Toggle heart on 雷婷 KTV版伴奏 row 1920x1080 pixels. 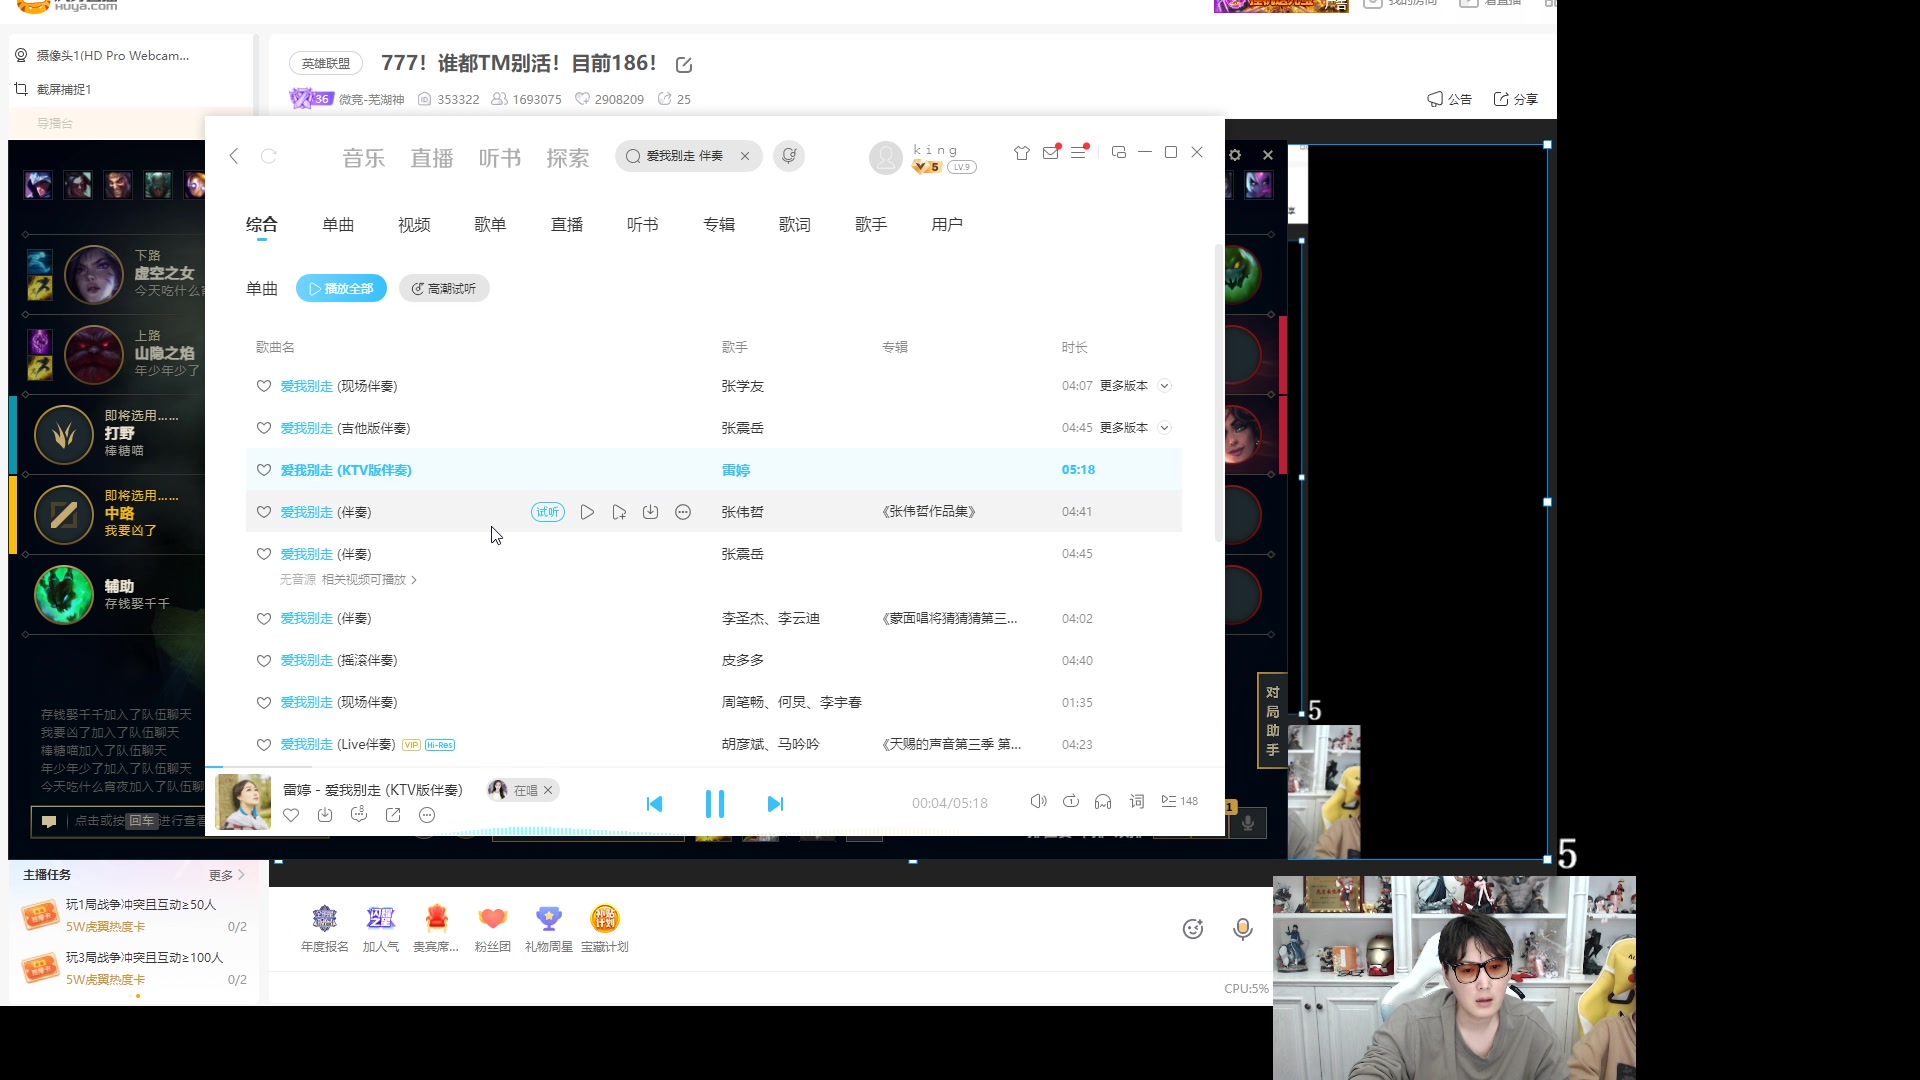(x=264, y=470)
